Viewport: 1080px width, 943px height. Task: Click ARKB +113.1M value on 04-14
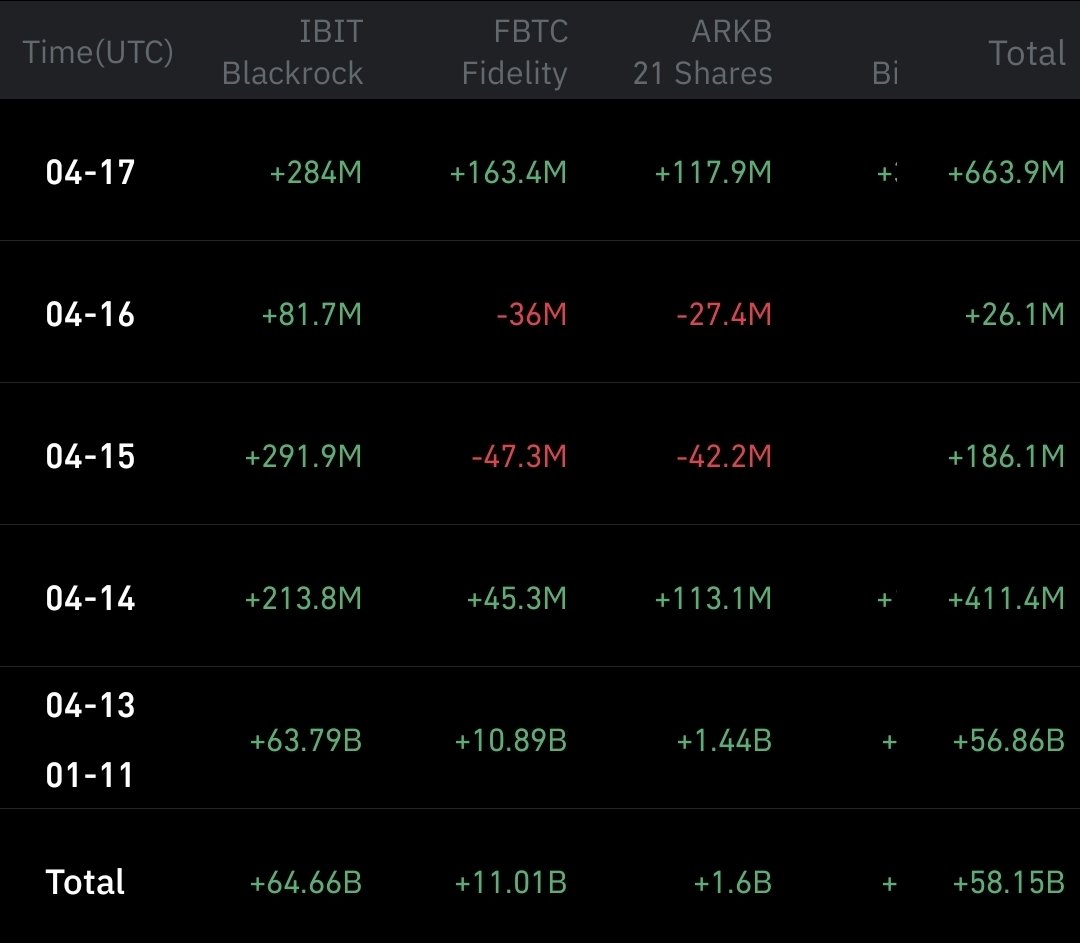click(713, 599)
